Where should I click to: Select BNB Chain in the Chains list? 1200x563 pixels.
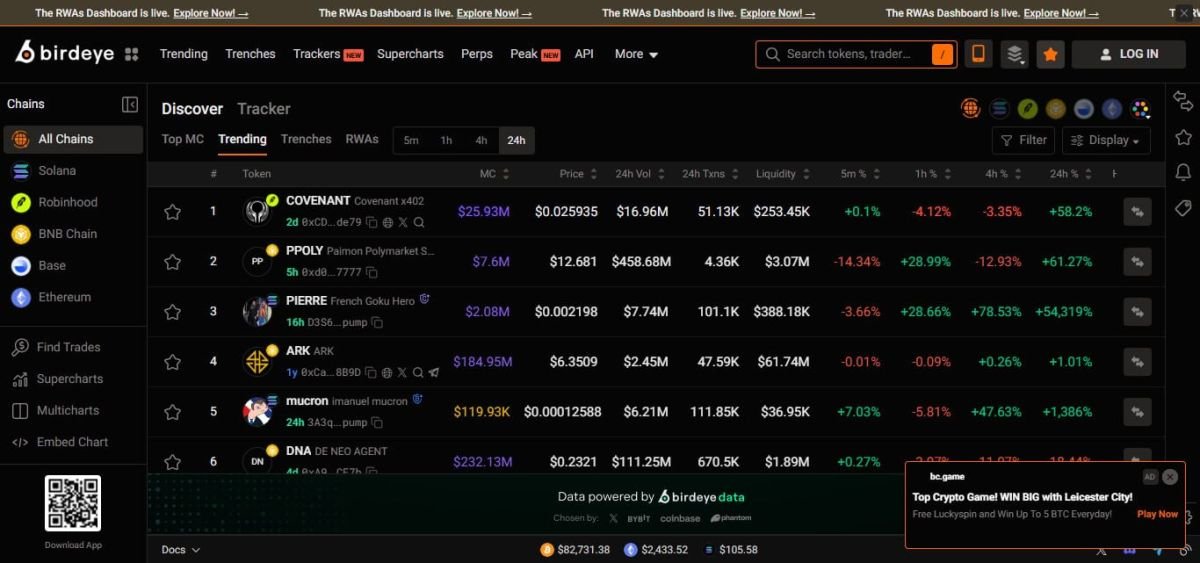[x=72, y=234]
